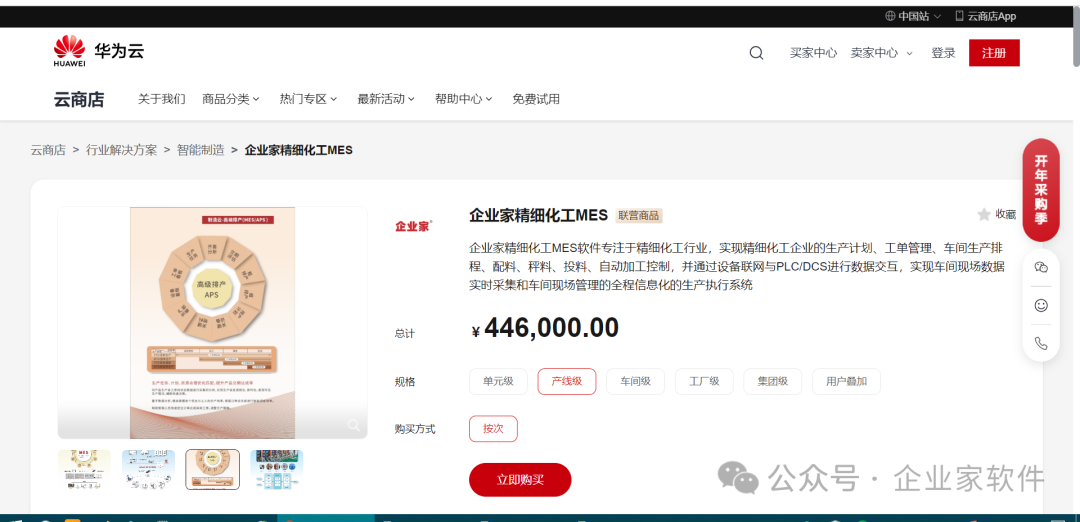The height and width of the screenshot is (522, 1080).
Task: Select the 车间级 specification
Action: tap(635, 382)
